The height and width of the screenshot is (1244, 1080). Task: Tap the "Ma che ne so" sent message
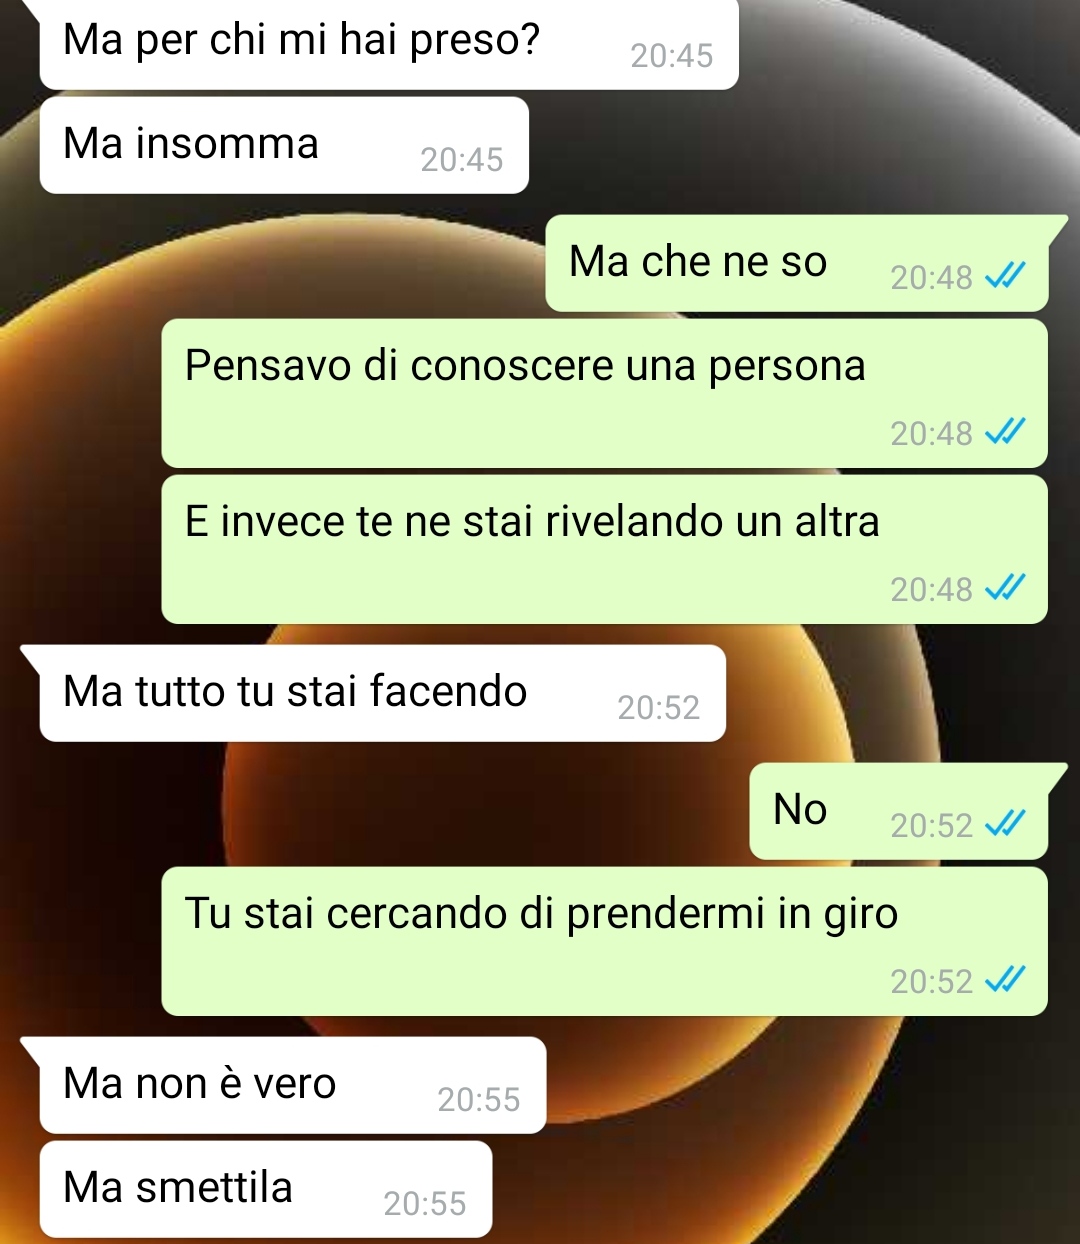tap(797, 263)
